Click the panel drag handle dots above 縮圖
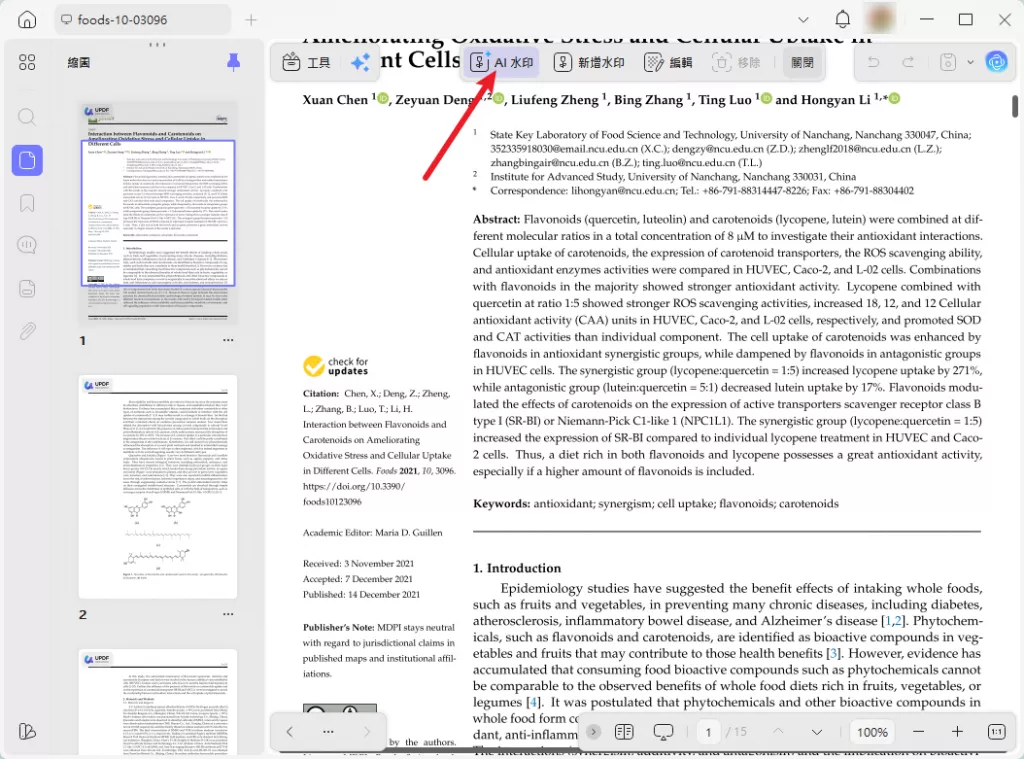This screenshot has width=1024, height=759. [157, 44]
